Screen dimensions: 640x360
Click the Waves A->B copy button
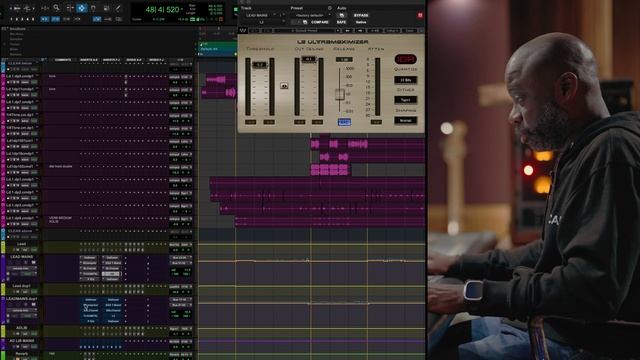tap(375, 31)
